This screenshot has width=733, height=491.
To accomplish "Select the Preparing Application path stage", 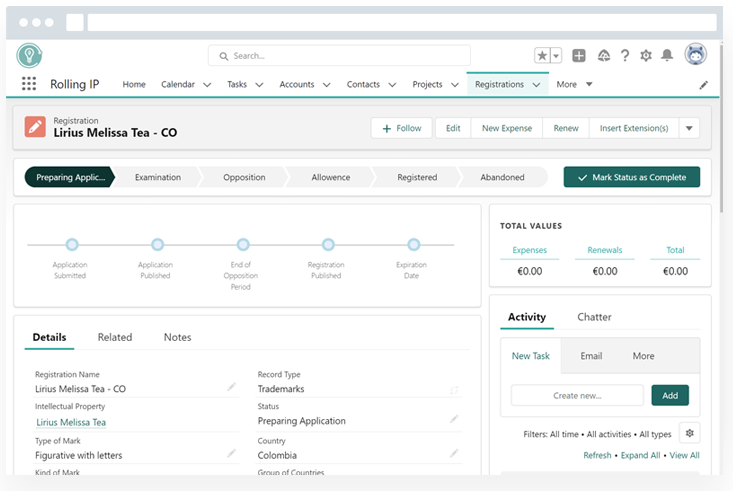I will pyautogui.click(x=70, y=177).
